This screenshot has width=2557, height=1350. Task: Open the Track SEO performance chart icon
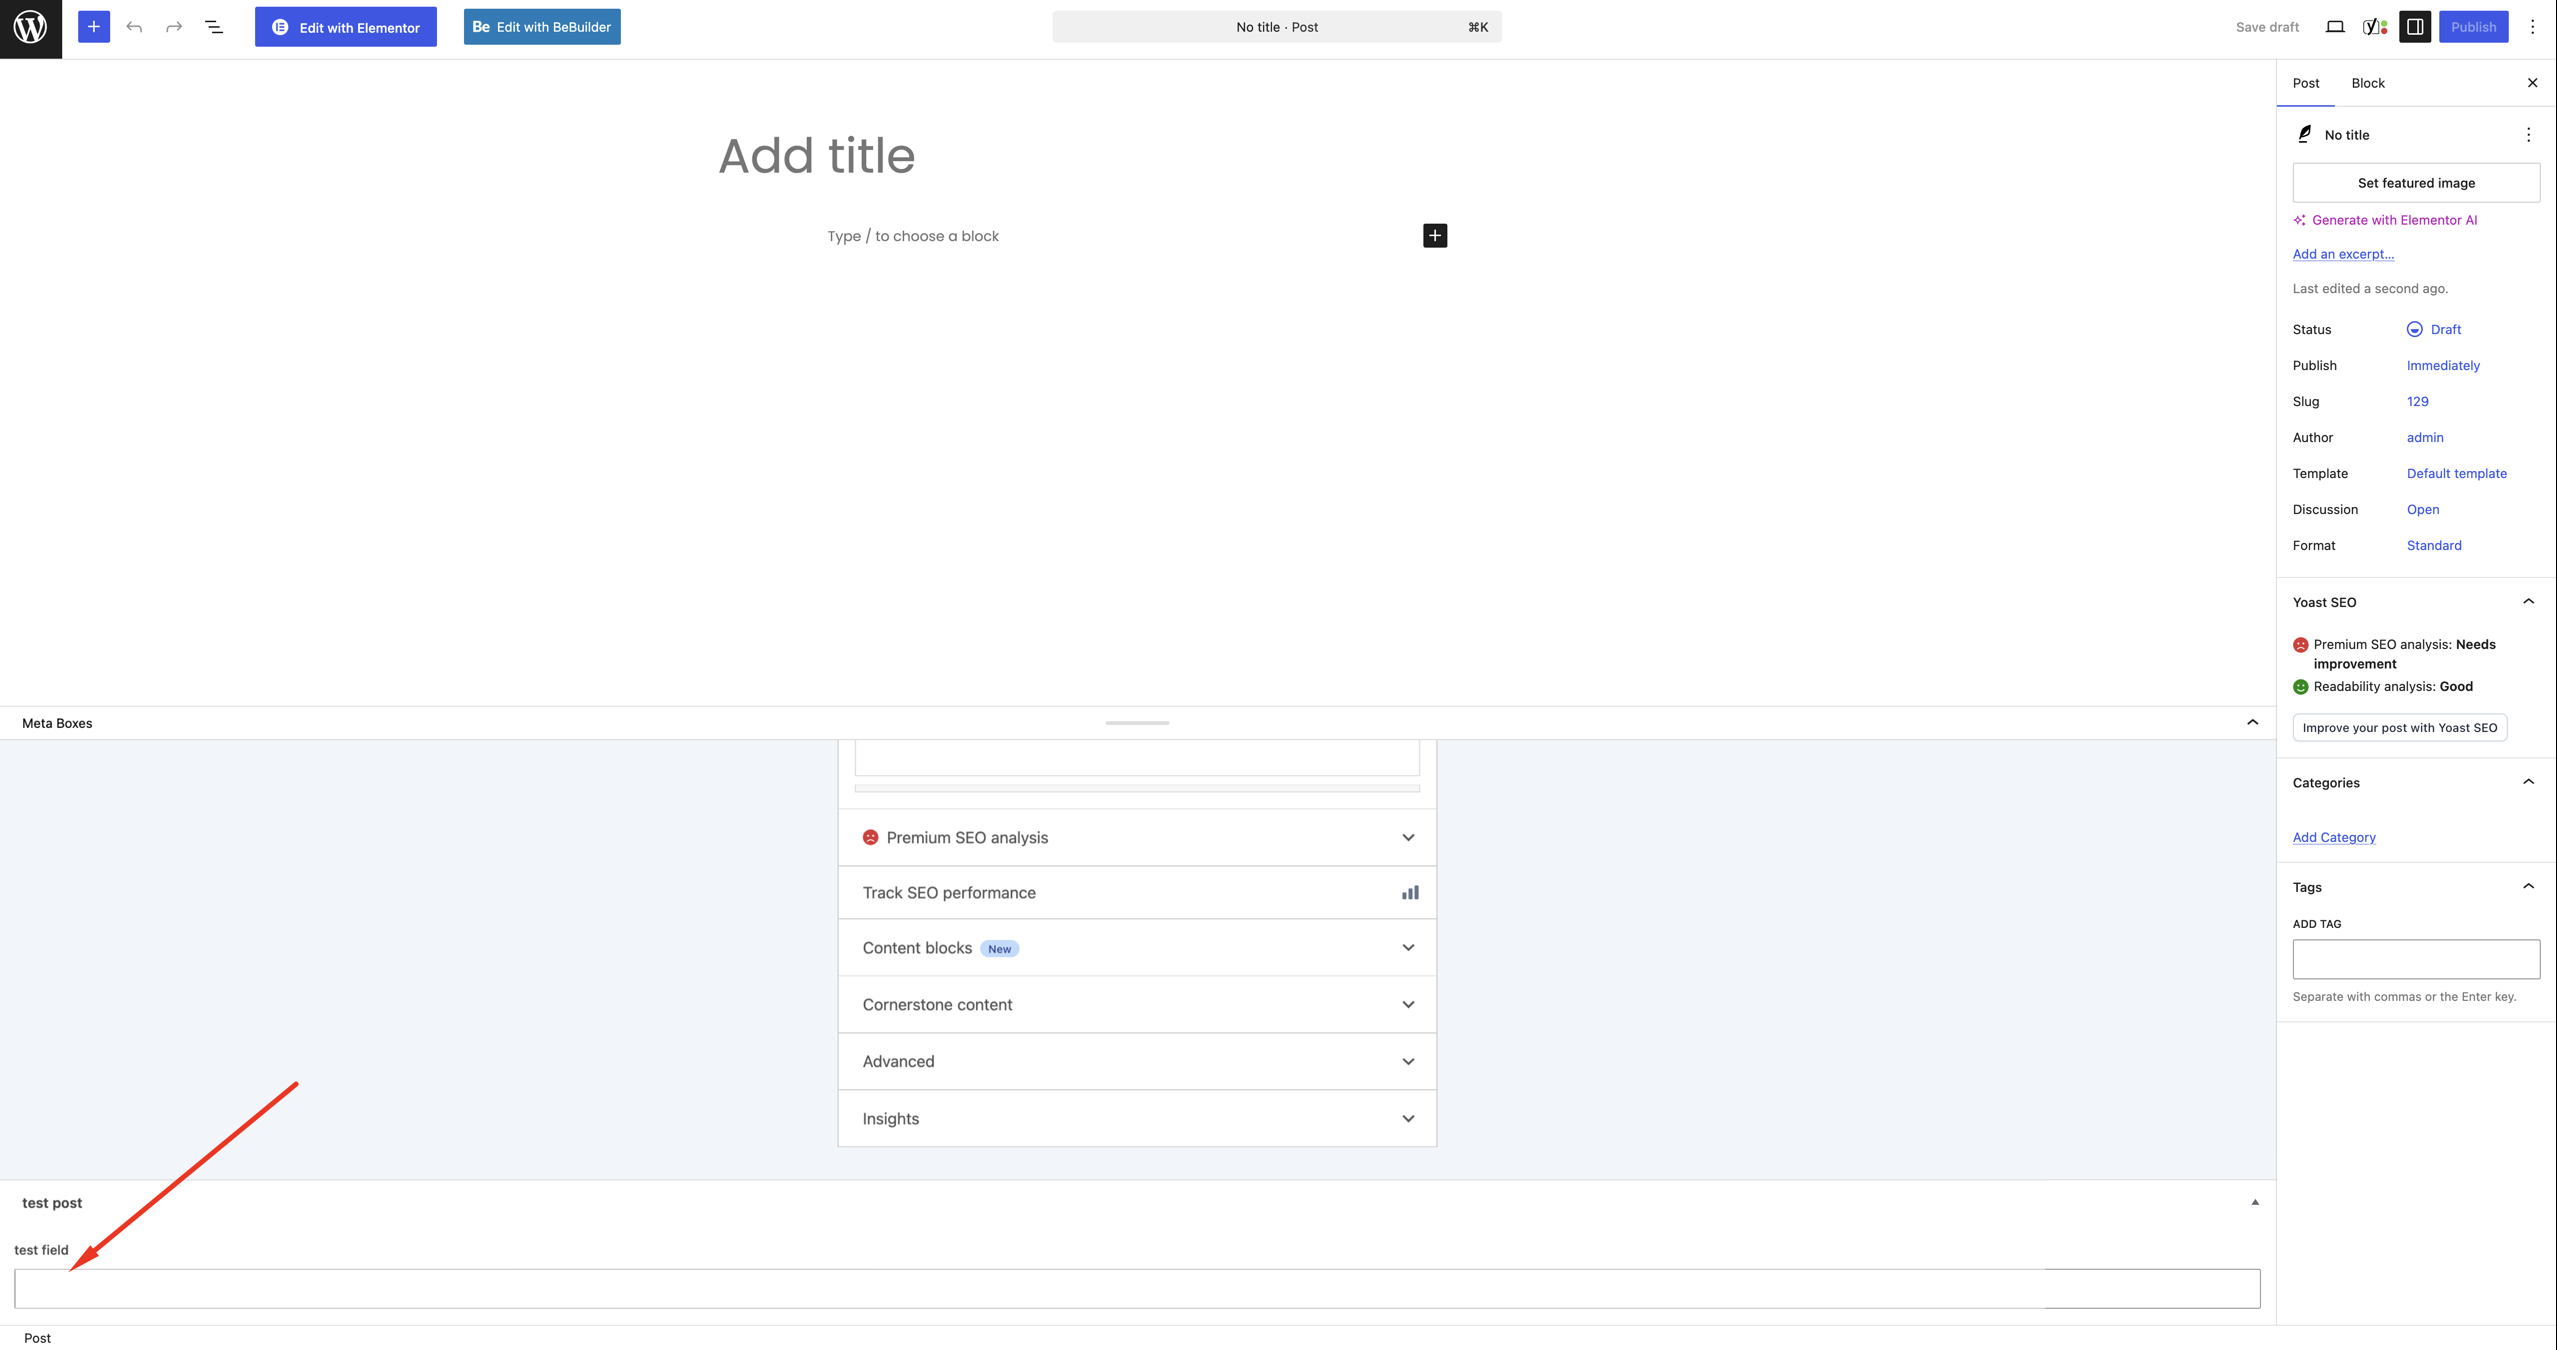[1410, 892]
